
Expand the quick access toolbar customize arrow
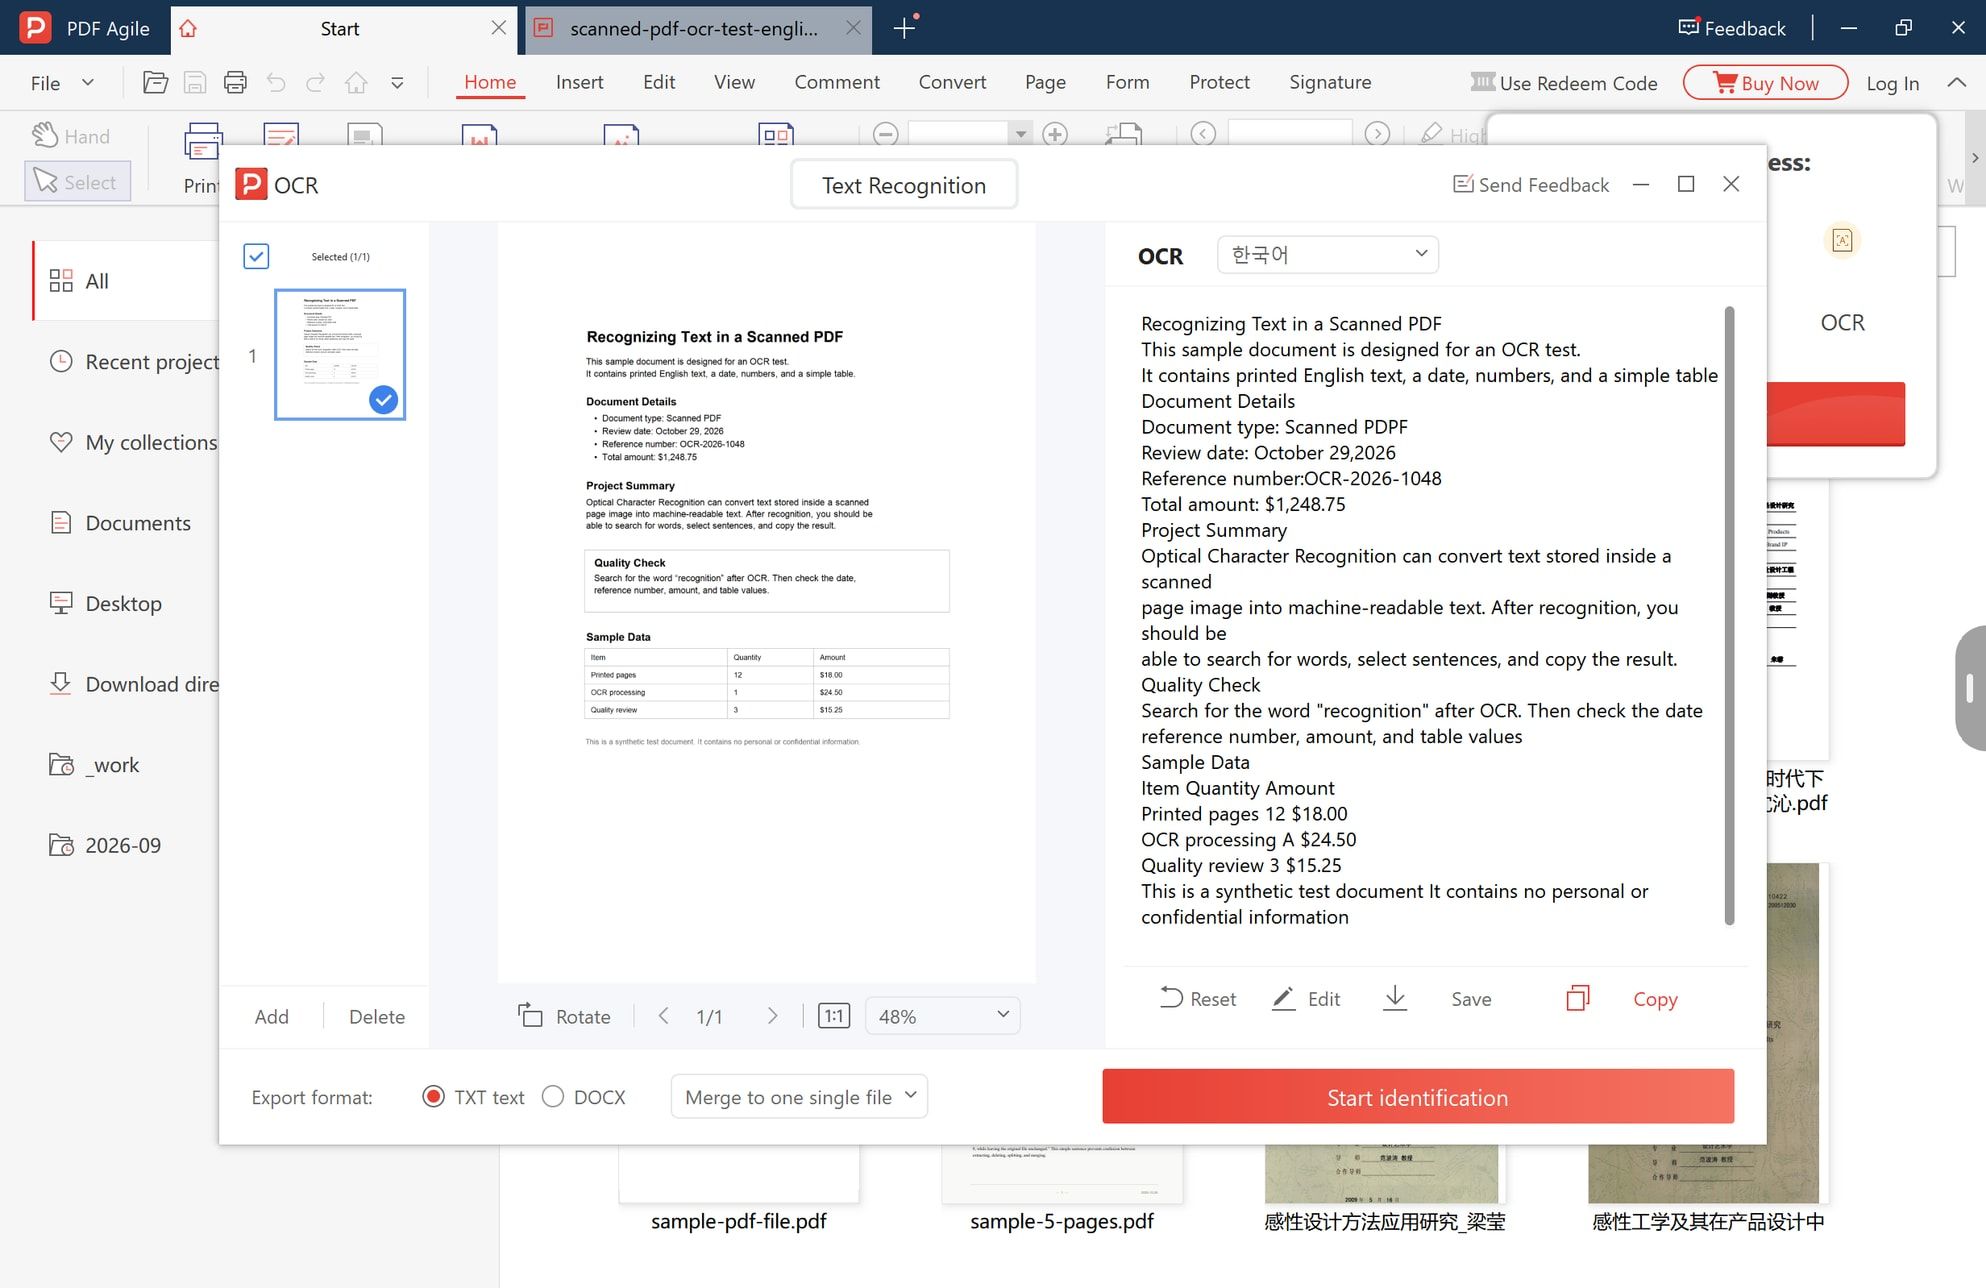pyautogui.click(x=397, y=83)
